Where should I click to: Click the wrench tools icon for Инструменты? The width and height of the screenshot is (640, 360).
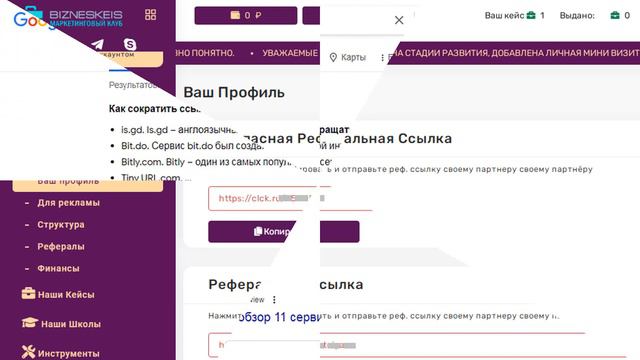[x=28, y=352]
